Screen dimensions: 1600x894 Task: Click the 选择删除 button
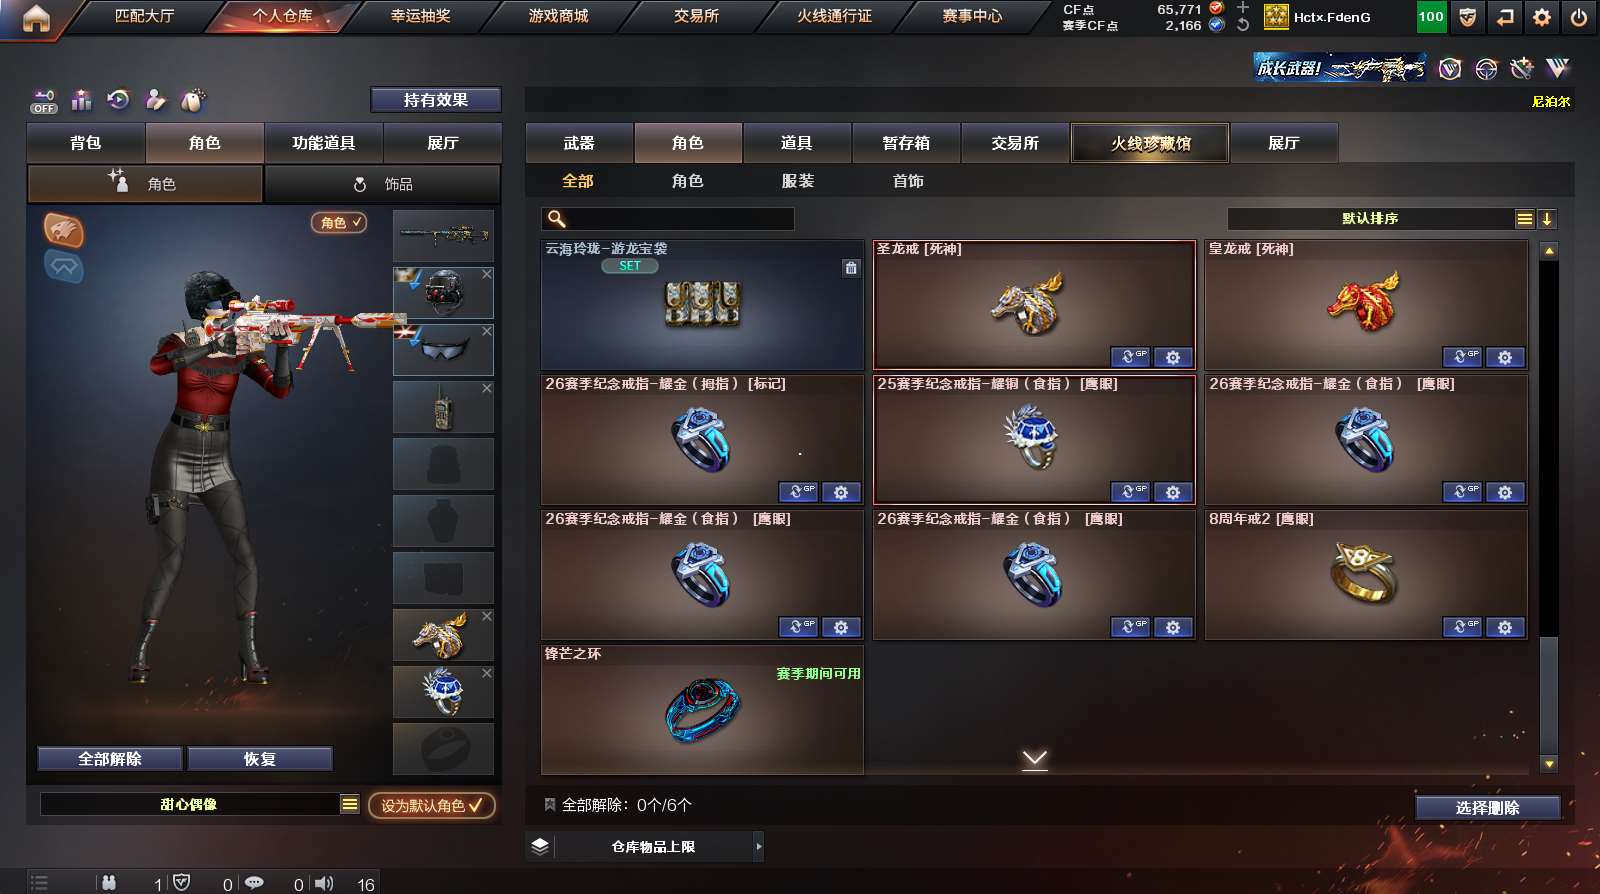coord(1488,808)
